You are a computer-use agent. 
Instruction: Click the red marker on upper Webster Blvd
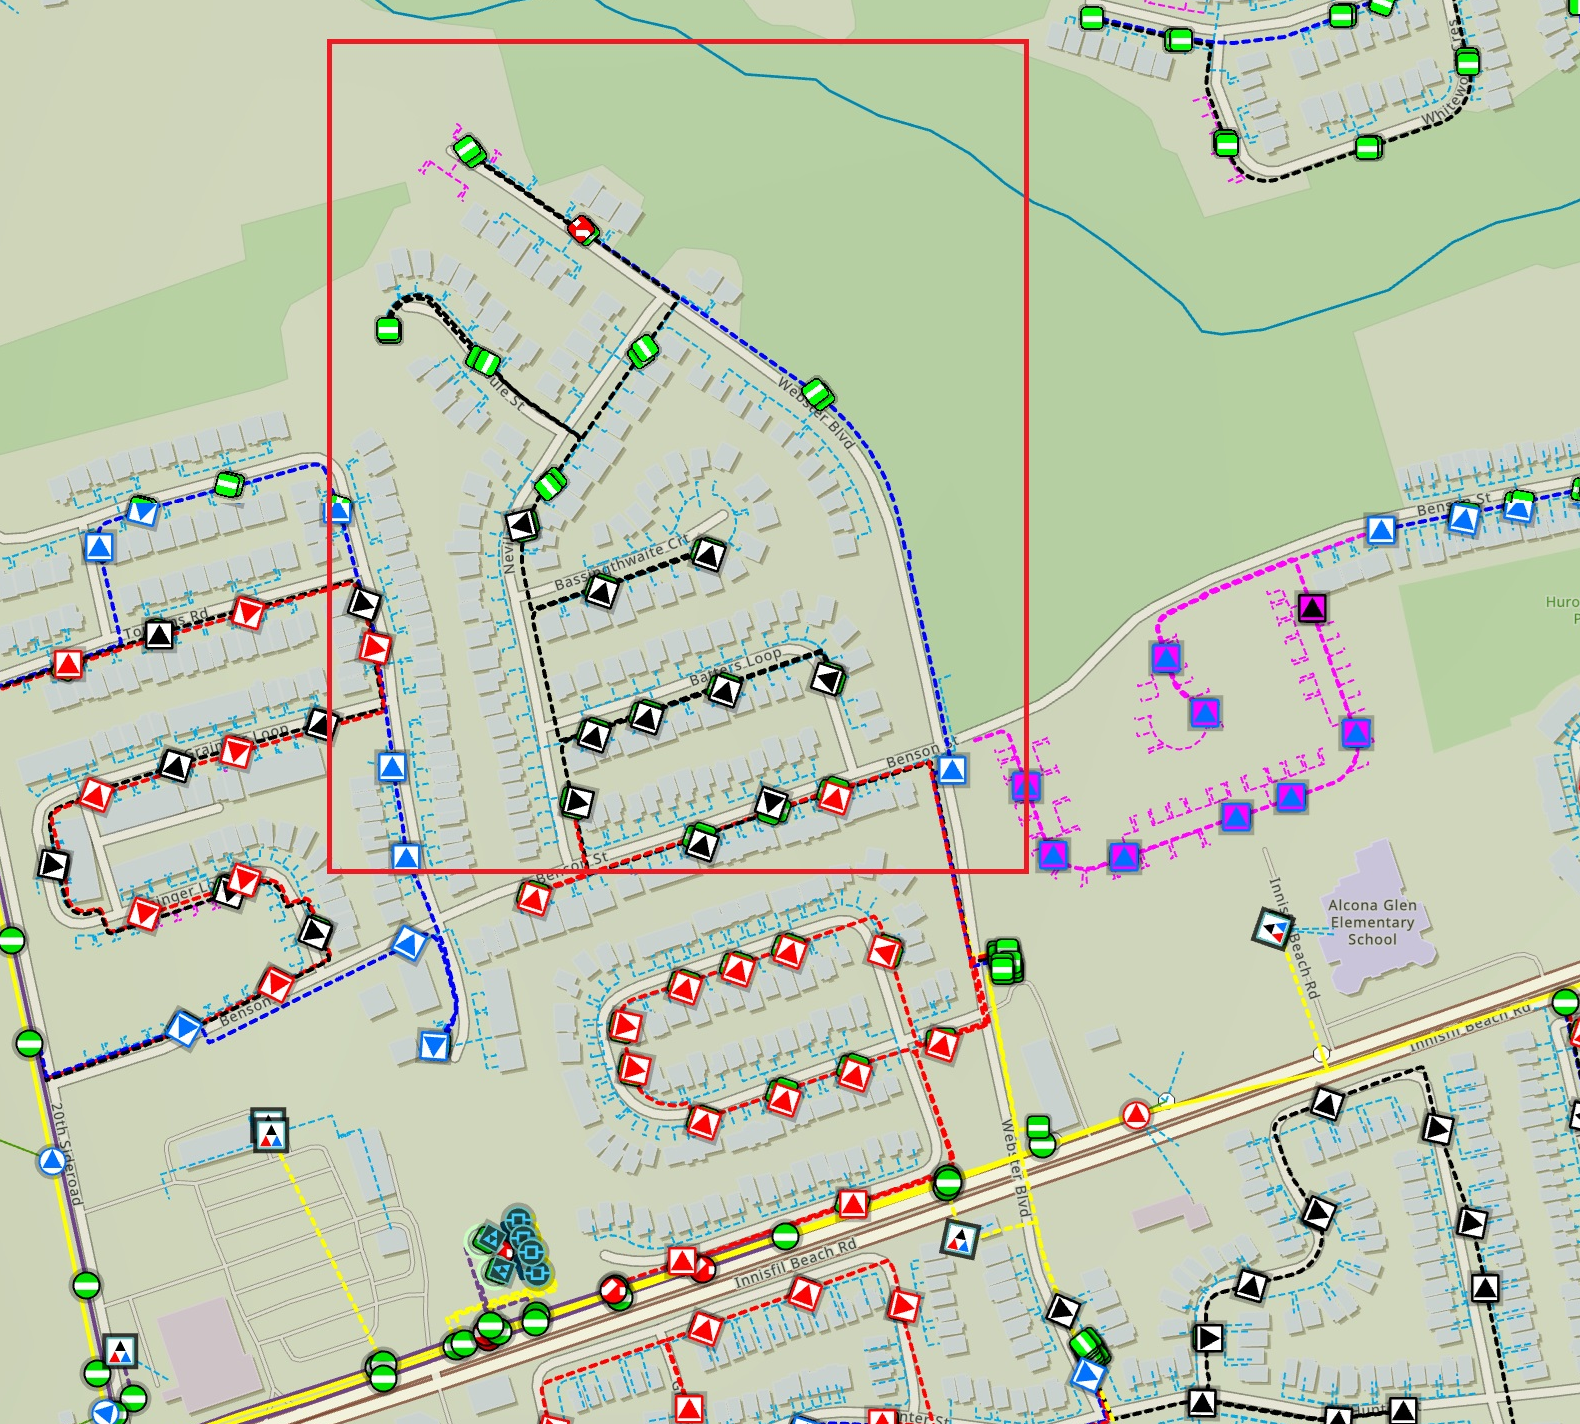click(582, 229)
